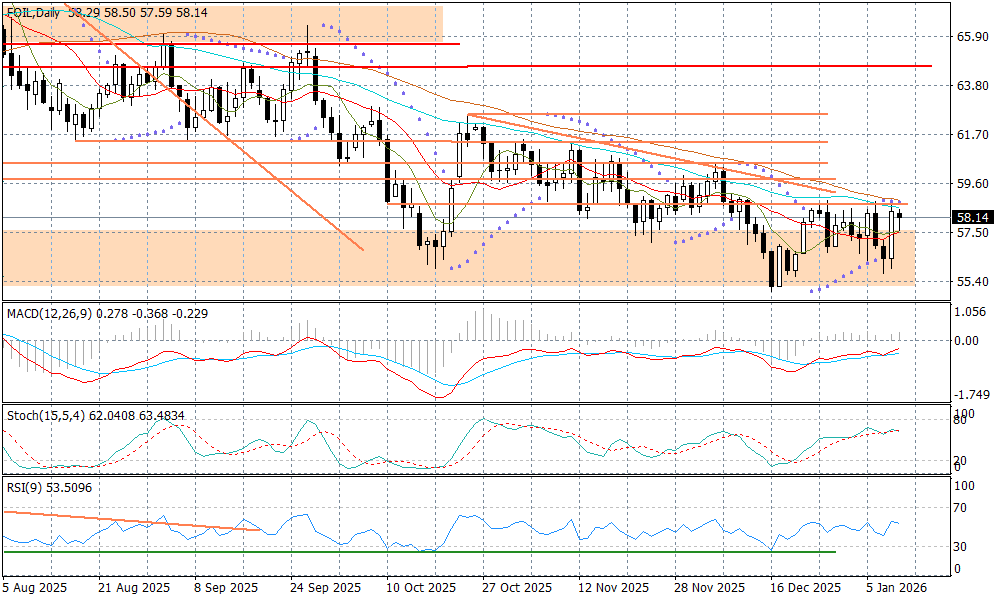Select the green horizontal line in RSI panel
This screenshot has height=600, width=1000.
pyautogui.click(x=400, y=551)
